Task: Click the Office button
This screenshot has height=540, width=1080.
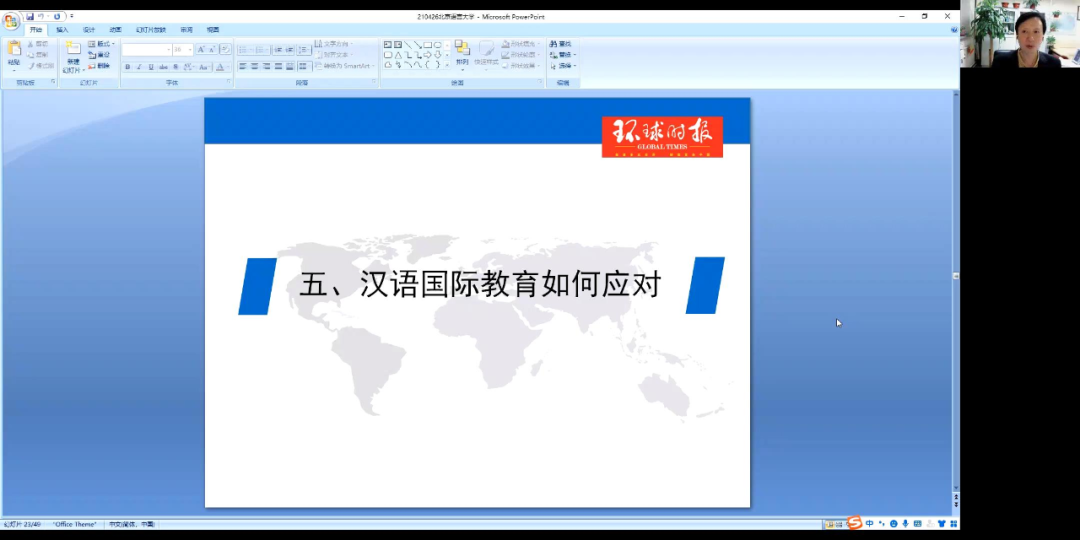Action: (x=11, y=20)
